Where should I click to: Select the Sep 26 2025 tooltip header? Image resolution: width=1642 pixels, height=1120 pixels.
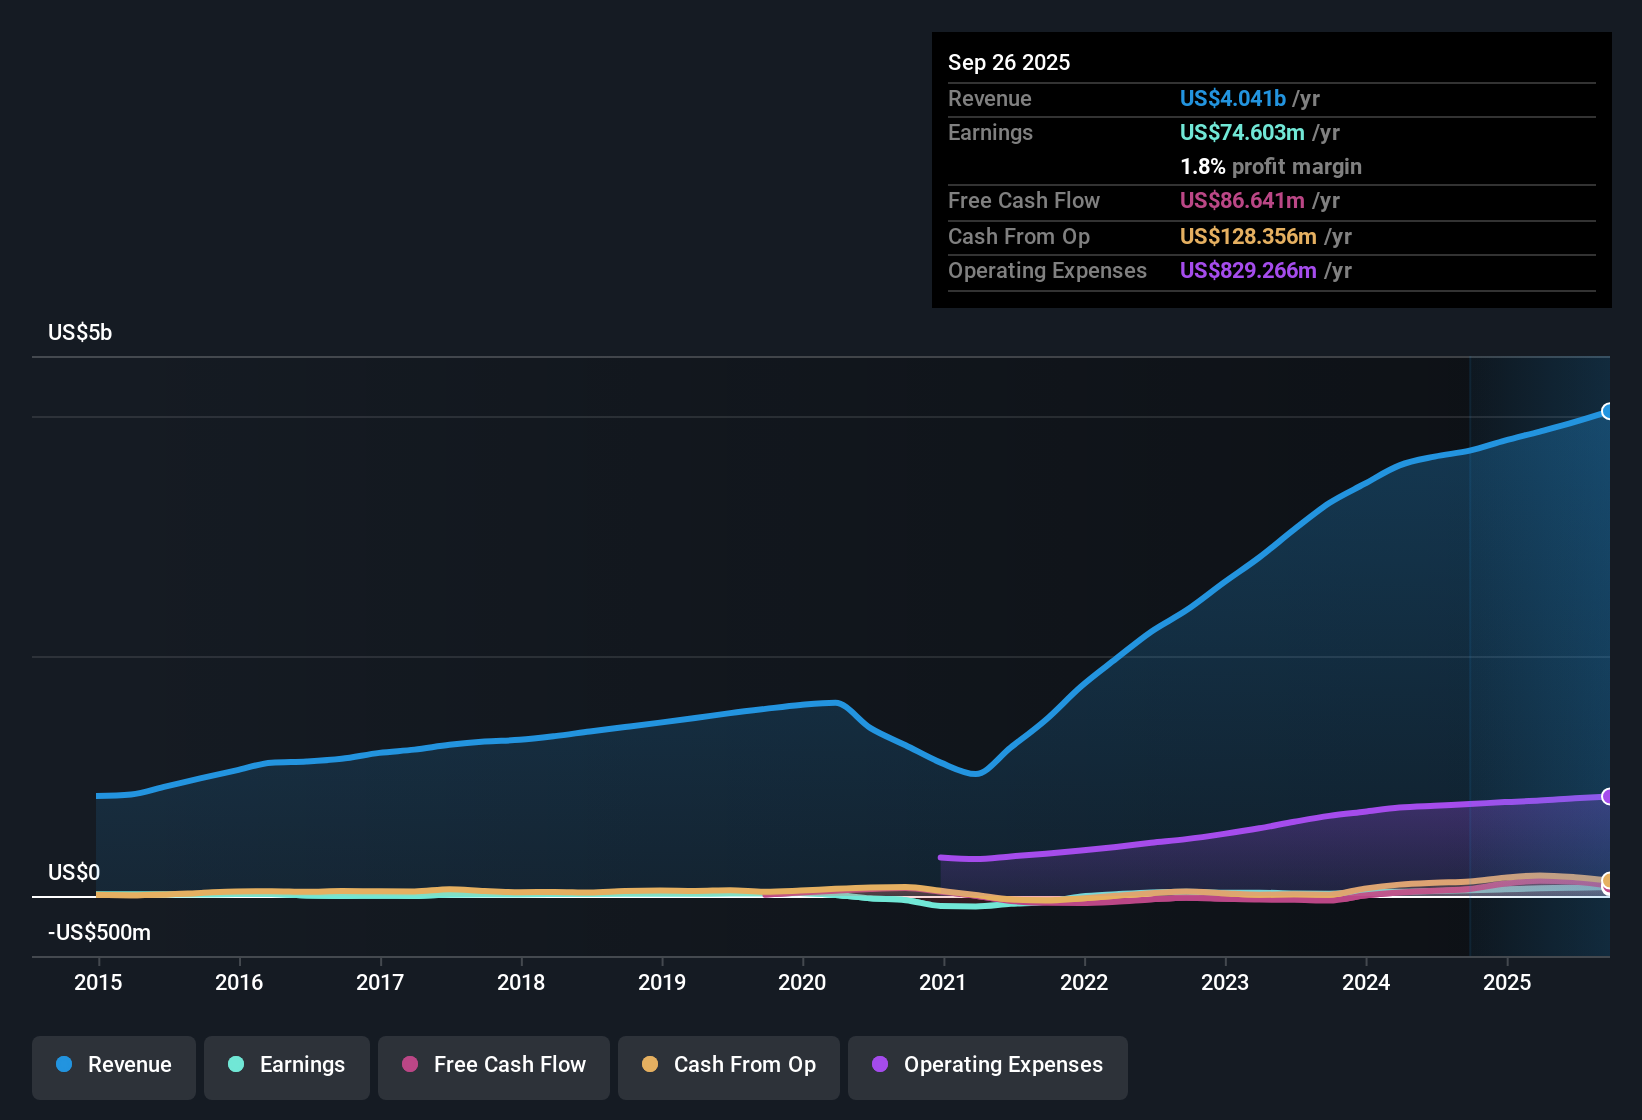coord(1009,62)
